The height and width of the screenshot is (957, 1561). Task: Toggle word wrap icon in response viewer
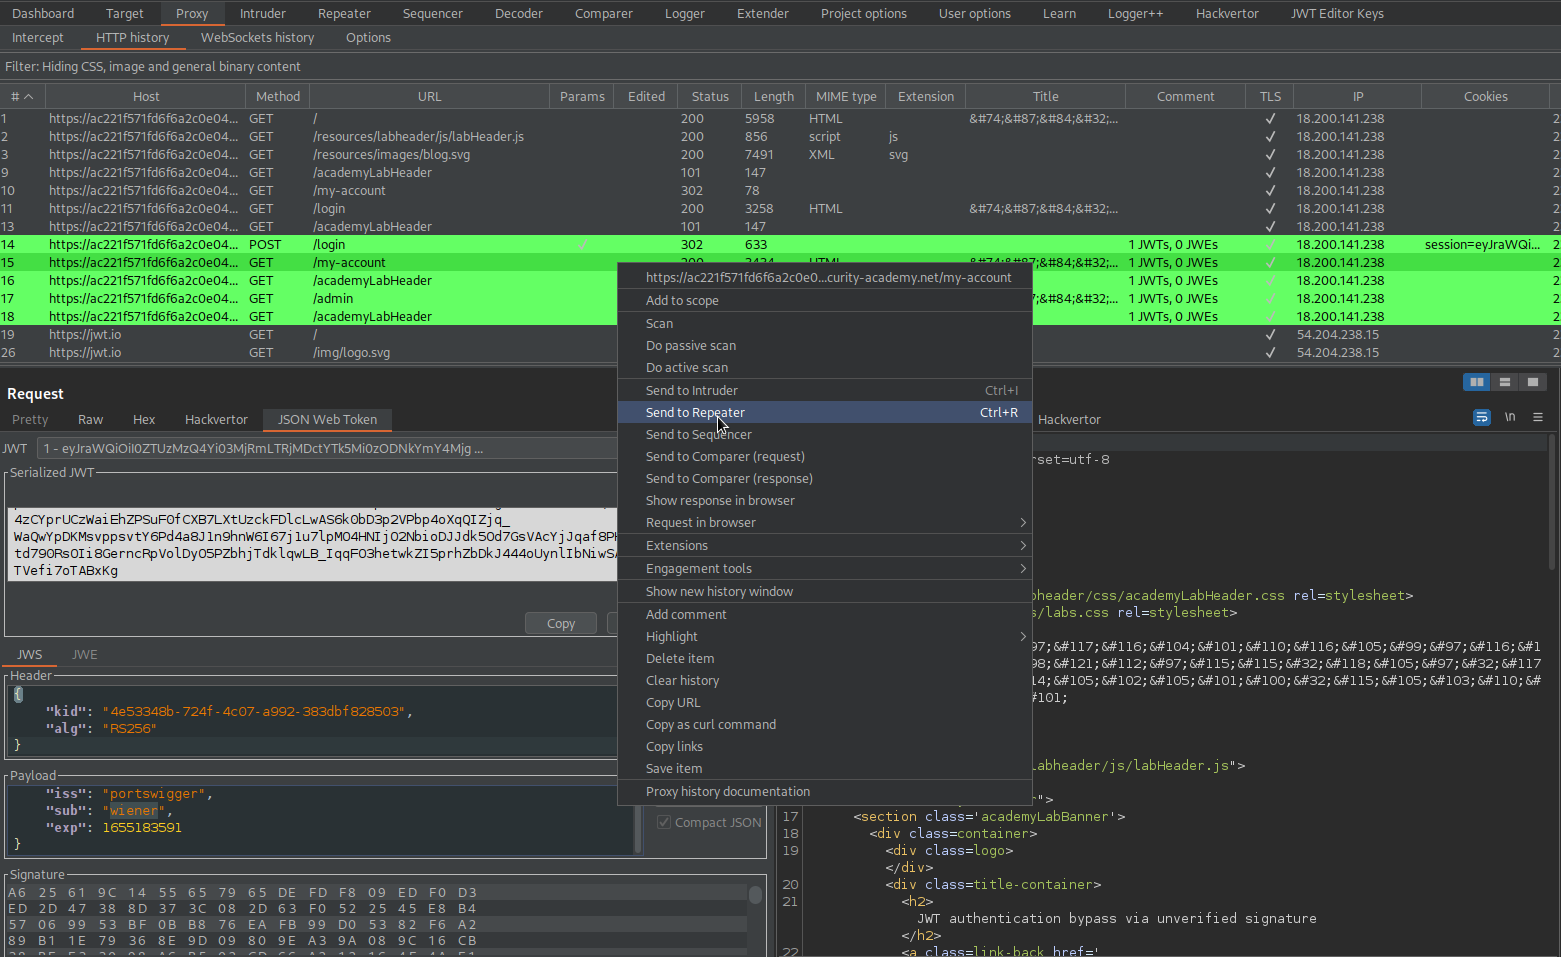1482,417
